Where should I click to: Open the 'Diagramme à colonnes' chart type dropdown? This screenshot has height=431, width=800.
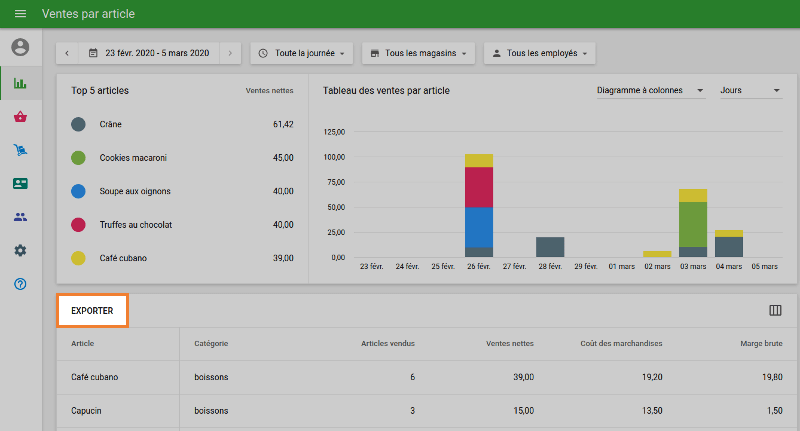pyautogui.click(x=650, y=91)
